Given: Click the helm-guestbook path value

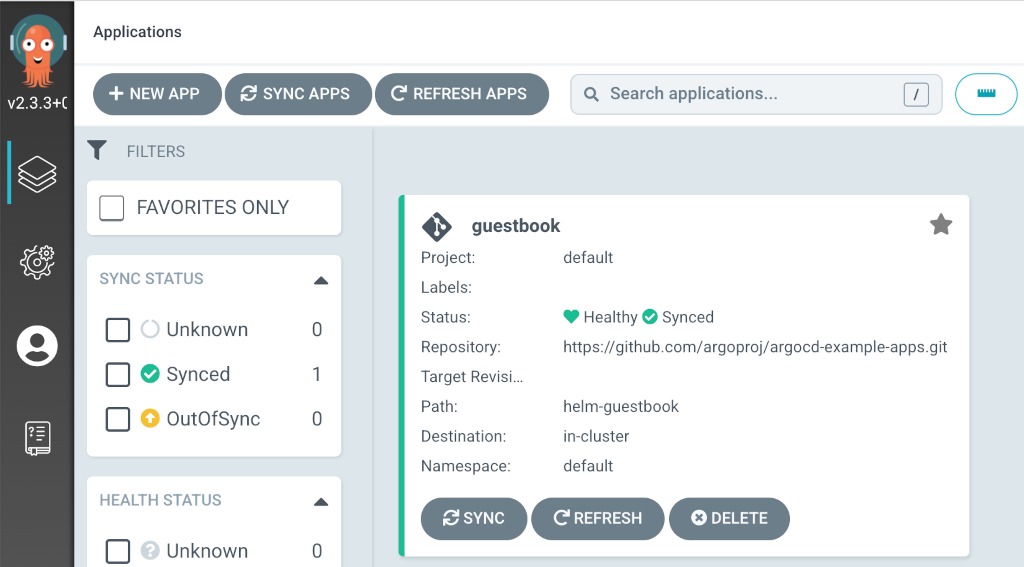Looking at the screenshot, I should click(621, 406).
